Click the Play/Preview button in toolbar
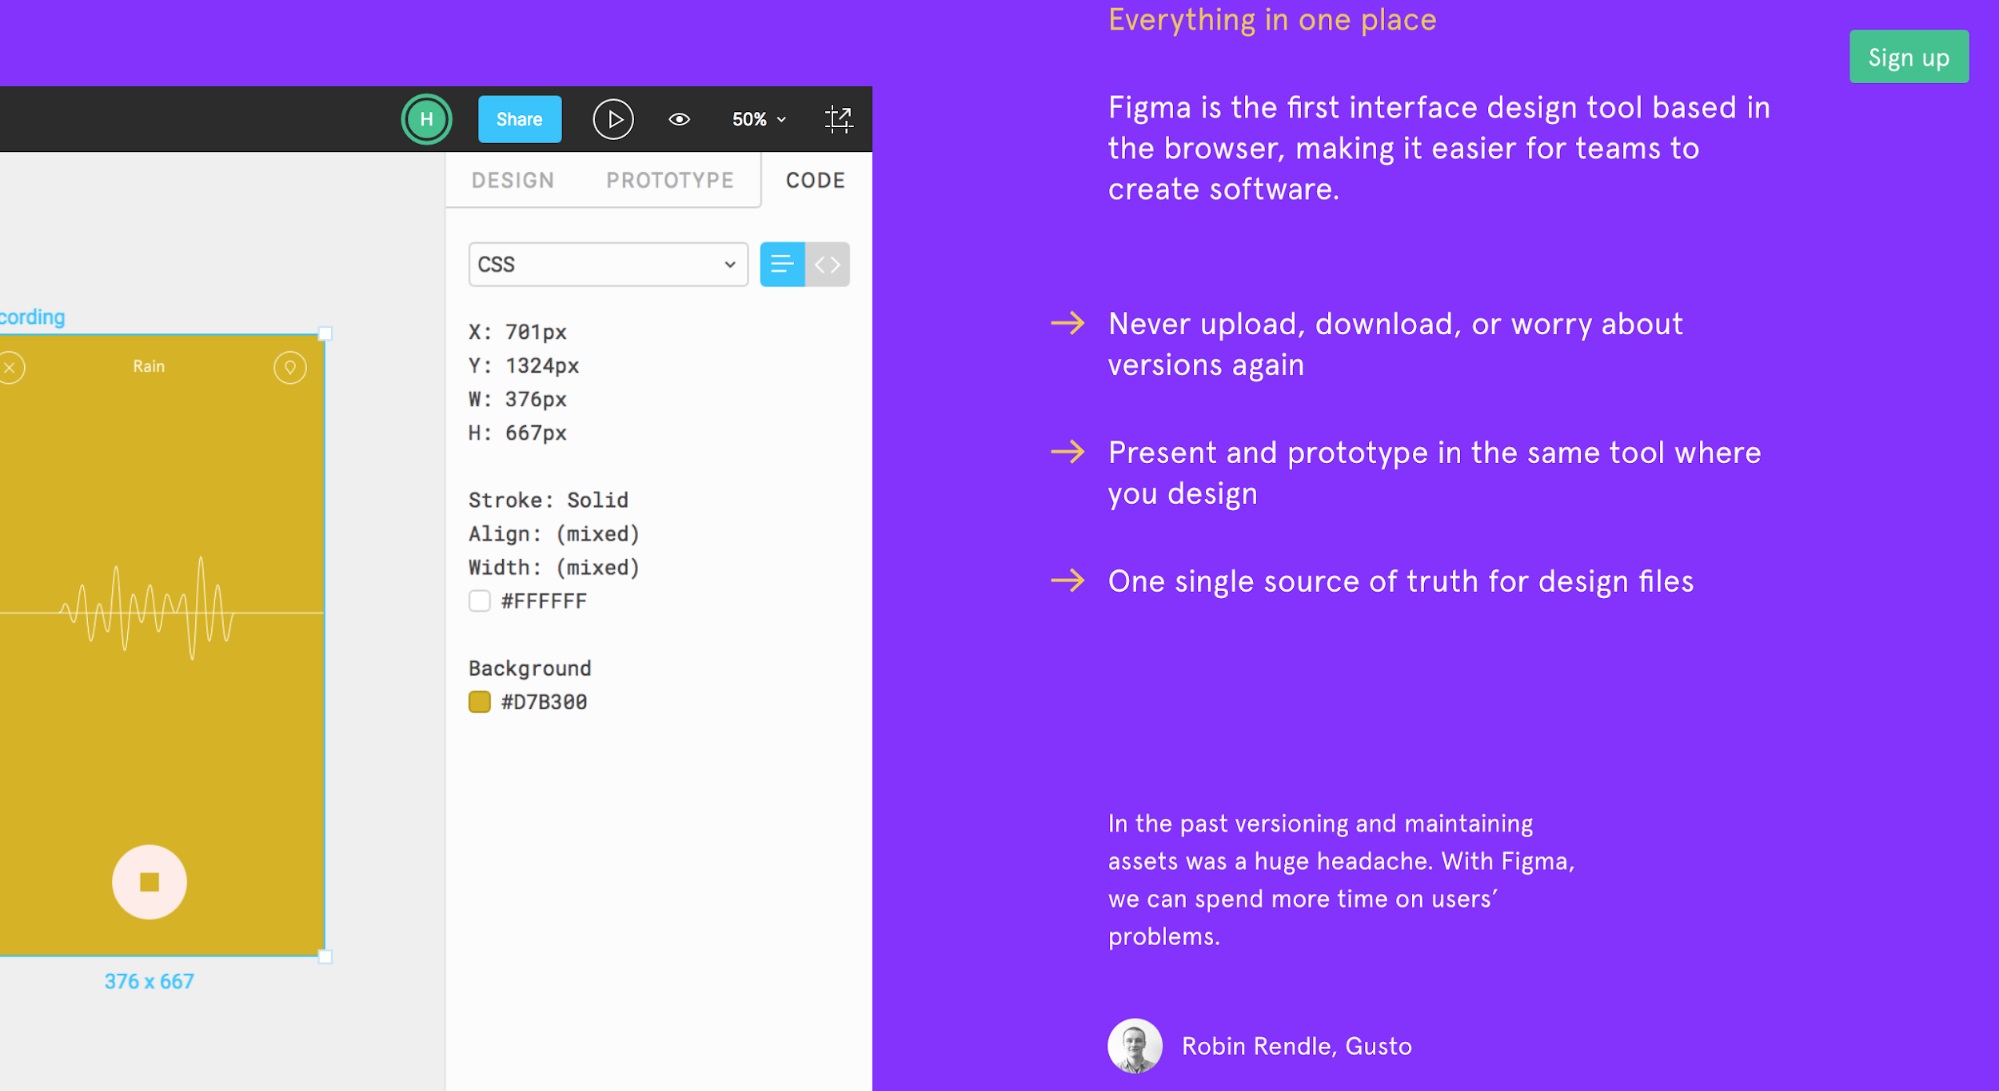 [x=611, y=121]
